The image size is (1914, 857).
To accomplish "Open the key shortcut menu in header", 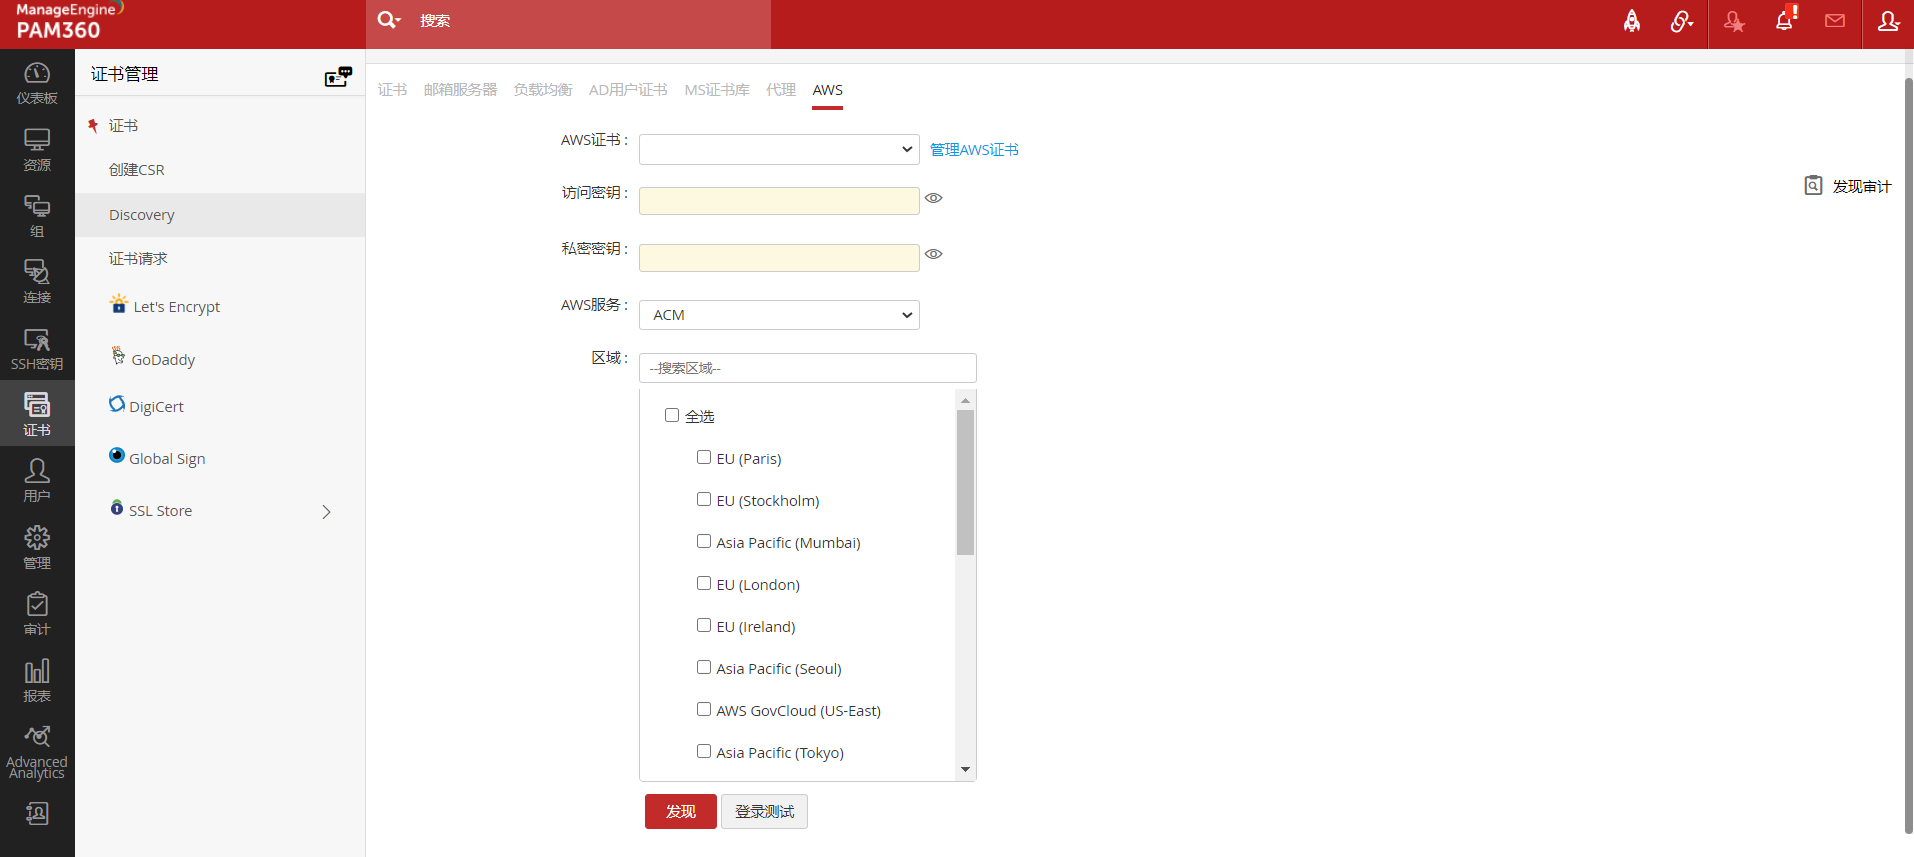I will pyautogui.click(x=1682, y=21).
